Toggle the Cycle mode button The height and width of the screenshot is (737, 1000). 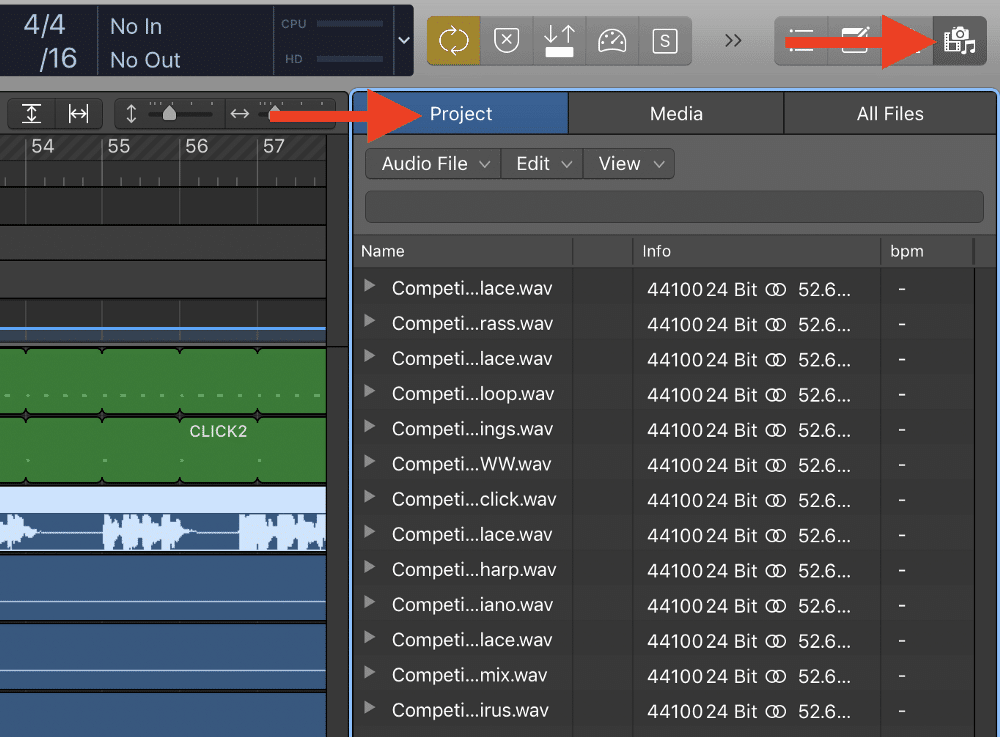click(453, 41)
